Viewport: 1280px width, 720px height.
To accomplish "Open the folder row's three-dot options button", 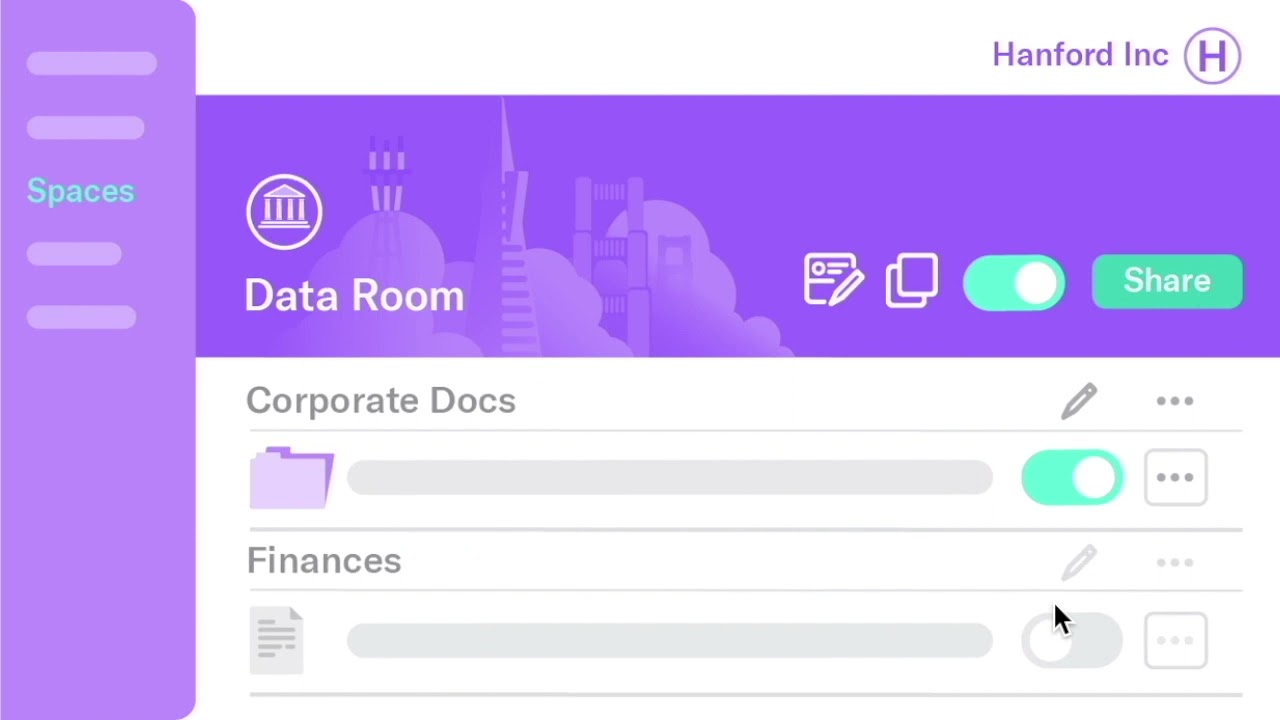I will 1175,478.
